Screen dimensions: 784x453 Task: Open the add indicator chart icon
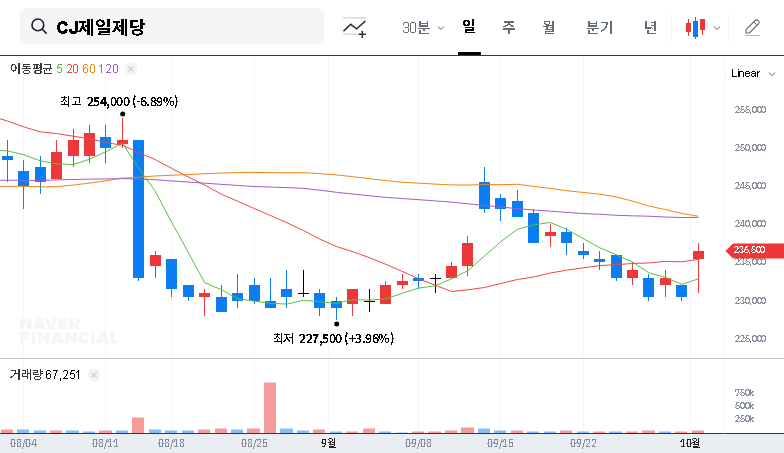click(x=354, y=27)
